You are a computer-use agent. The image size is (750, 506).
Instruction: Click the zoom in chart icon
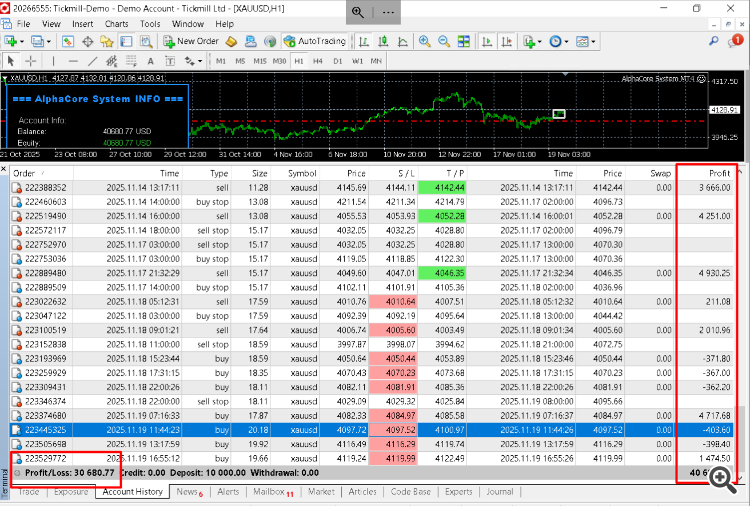pyautogui.click(x=424, y=42)
